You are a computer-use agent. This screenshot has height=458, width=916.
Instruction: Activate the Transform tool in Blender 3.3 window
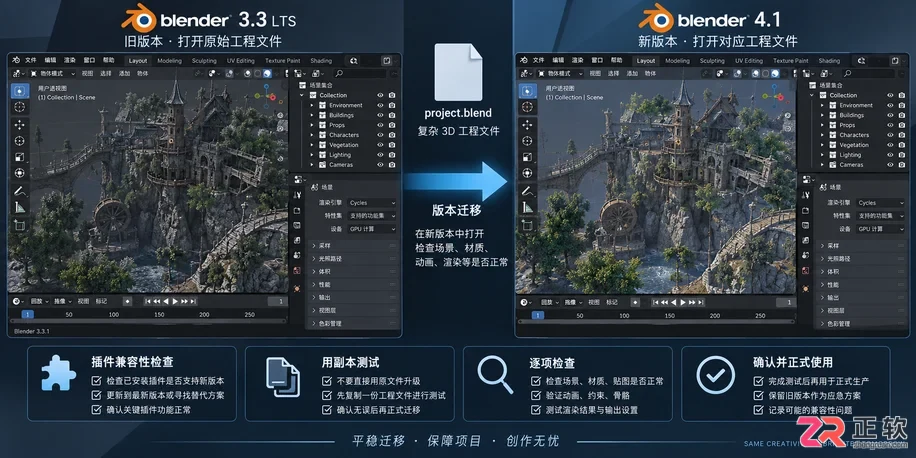(x=20, y=173)
